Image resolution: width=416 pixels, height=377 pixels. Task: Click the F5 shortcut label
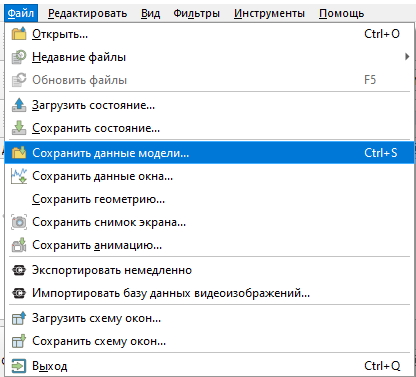370,80
